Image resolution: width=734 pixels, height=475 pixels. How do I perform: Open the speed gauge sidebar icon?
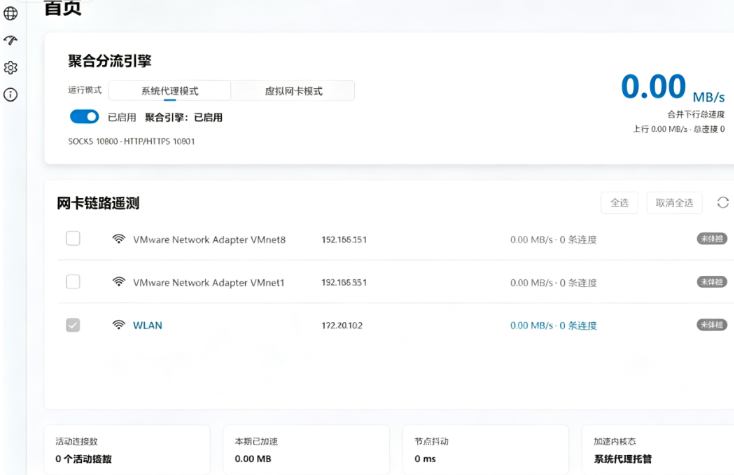[x=10, y=40]
